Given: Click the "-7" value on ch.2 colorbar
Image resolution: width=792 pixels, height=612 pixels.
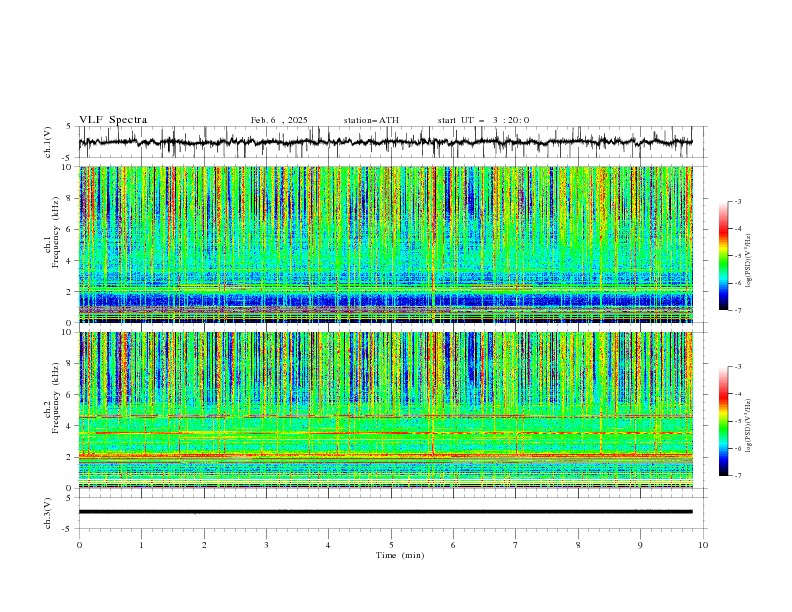Looking at the screenshot, I should 737,476.
